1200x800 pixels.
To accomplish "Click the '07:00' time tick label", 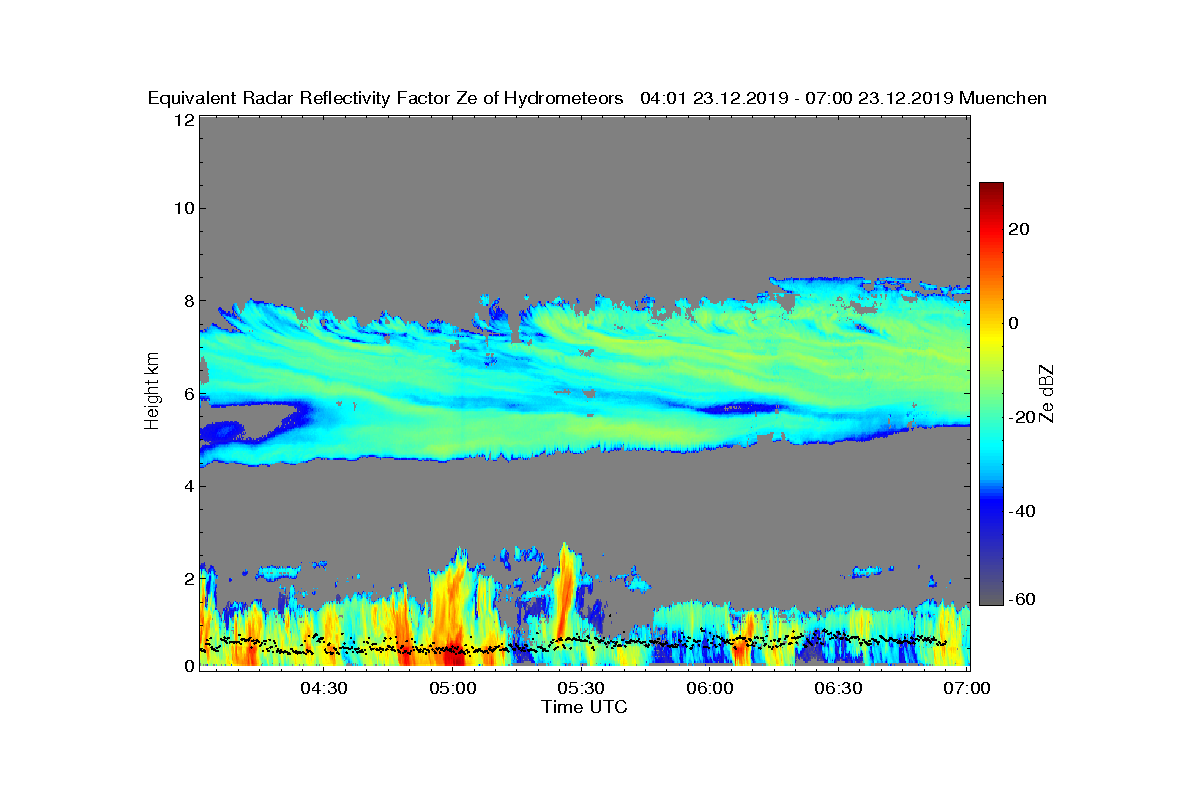I will point(966,688).
